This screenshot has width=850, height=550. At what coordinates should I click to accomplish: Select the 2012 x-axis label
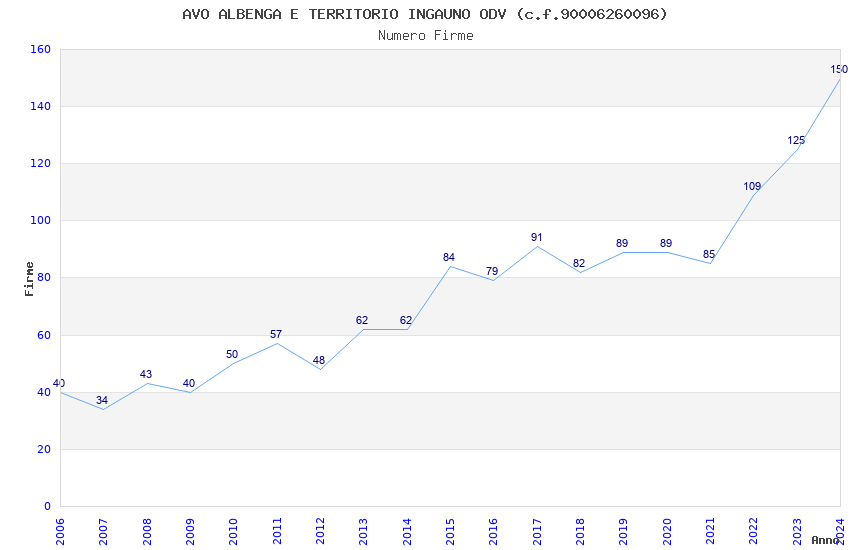[x=320, y=532]
